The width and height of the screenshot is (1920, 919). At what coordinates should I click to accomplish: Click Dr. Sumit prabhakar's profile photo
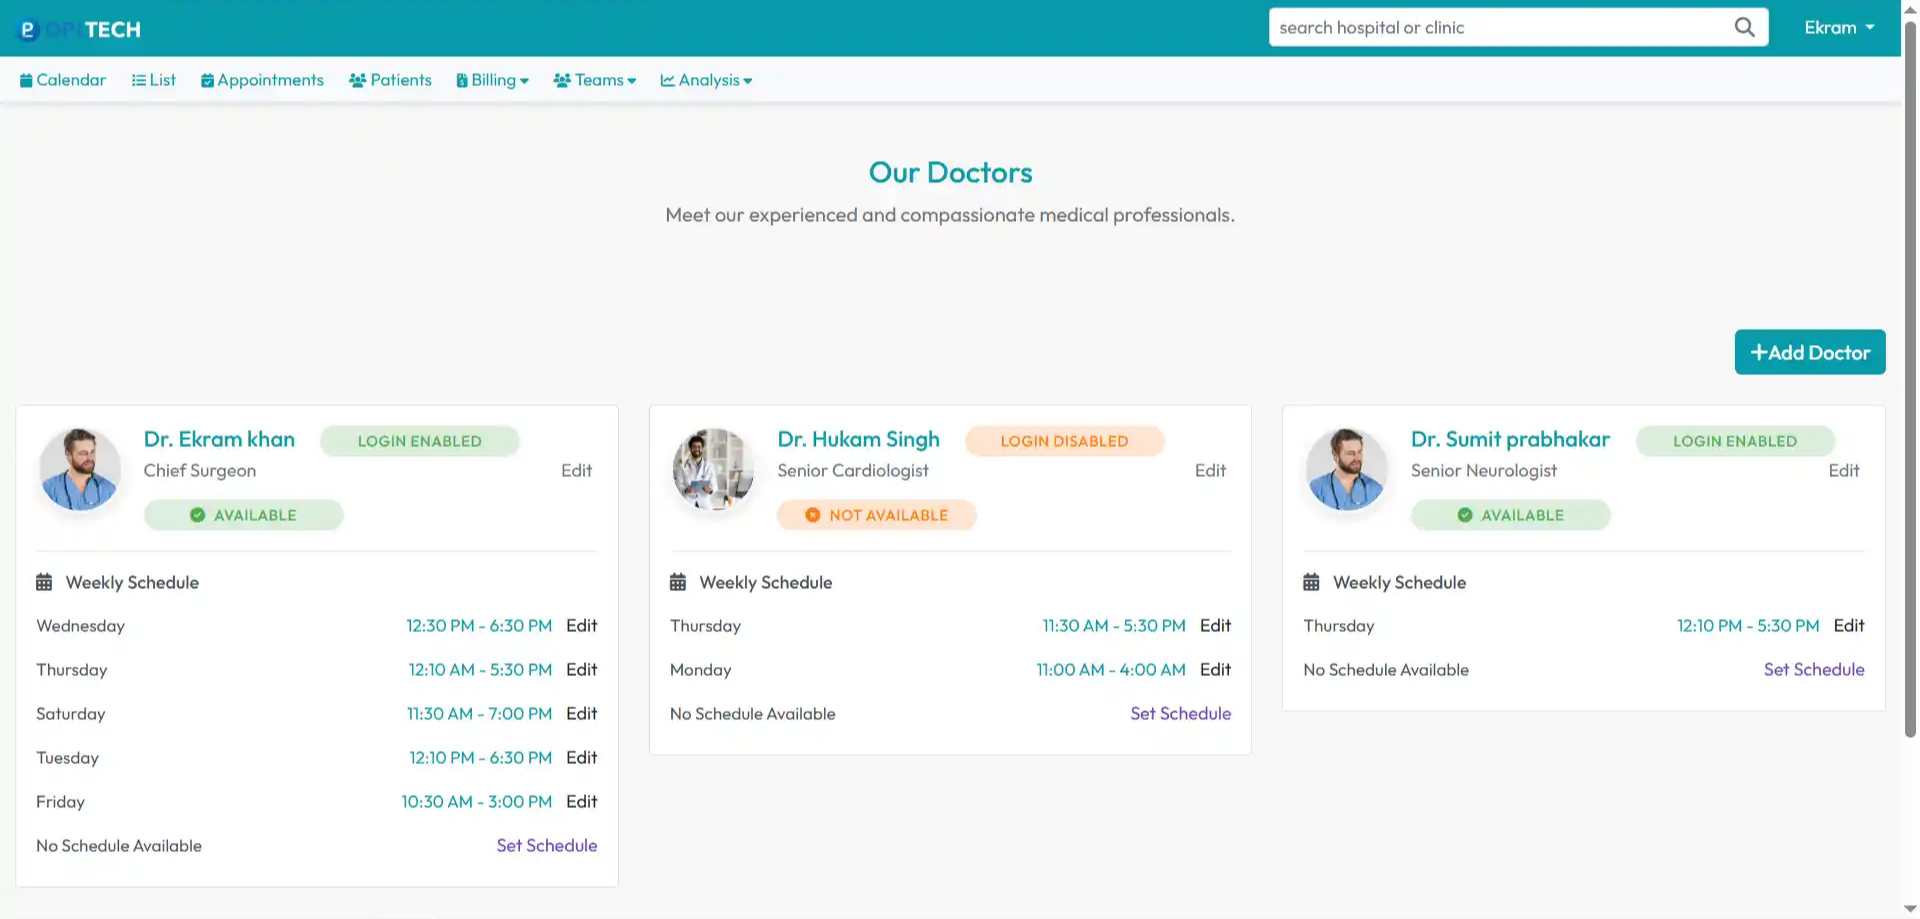(x=1347, y=469)
